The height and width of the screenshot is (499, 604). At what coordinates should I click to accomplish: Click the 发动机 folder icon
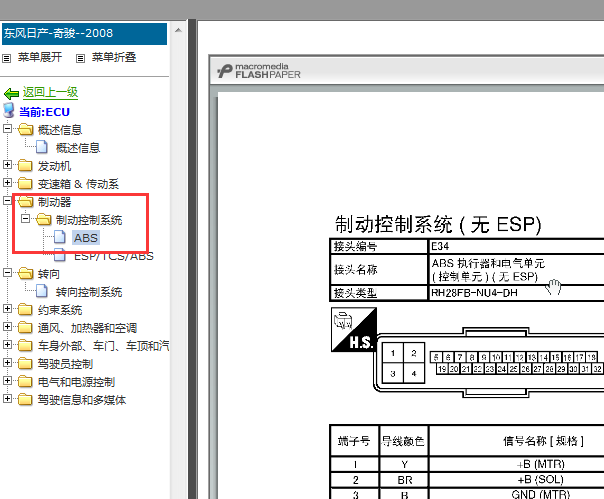tap(25, 165)
